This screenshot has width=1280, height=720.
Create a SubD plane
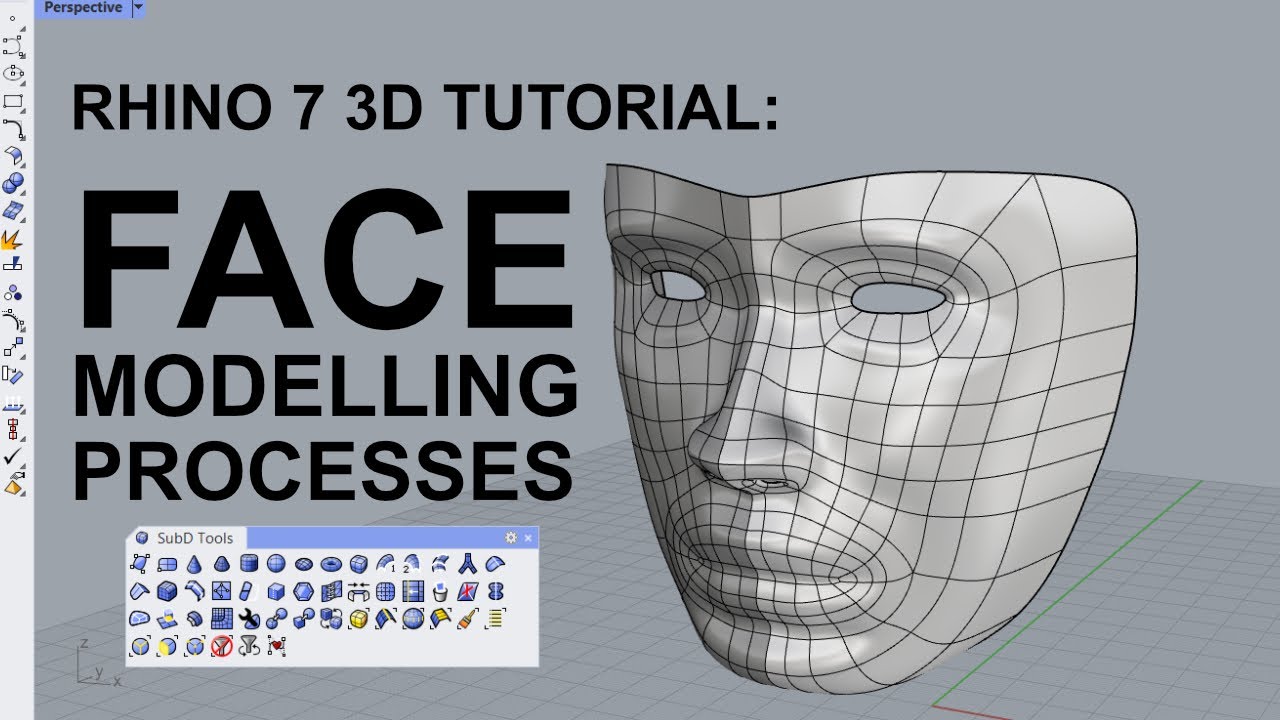coord(167,564)
